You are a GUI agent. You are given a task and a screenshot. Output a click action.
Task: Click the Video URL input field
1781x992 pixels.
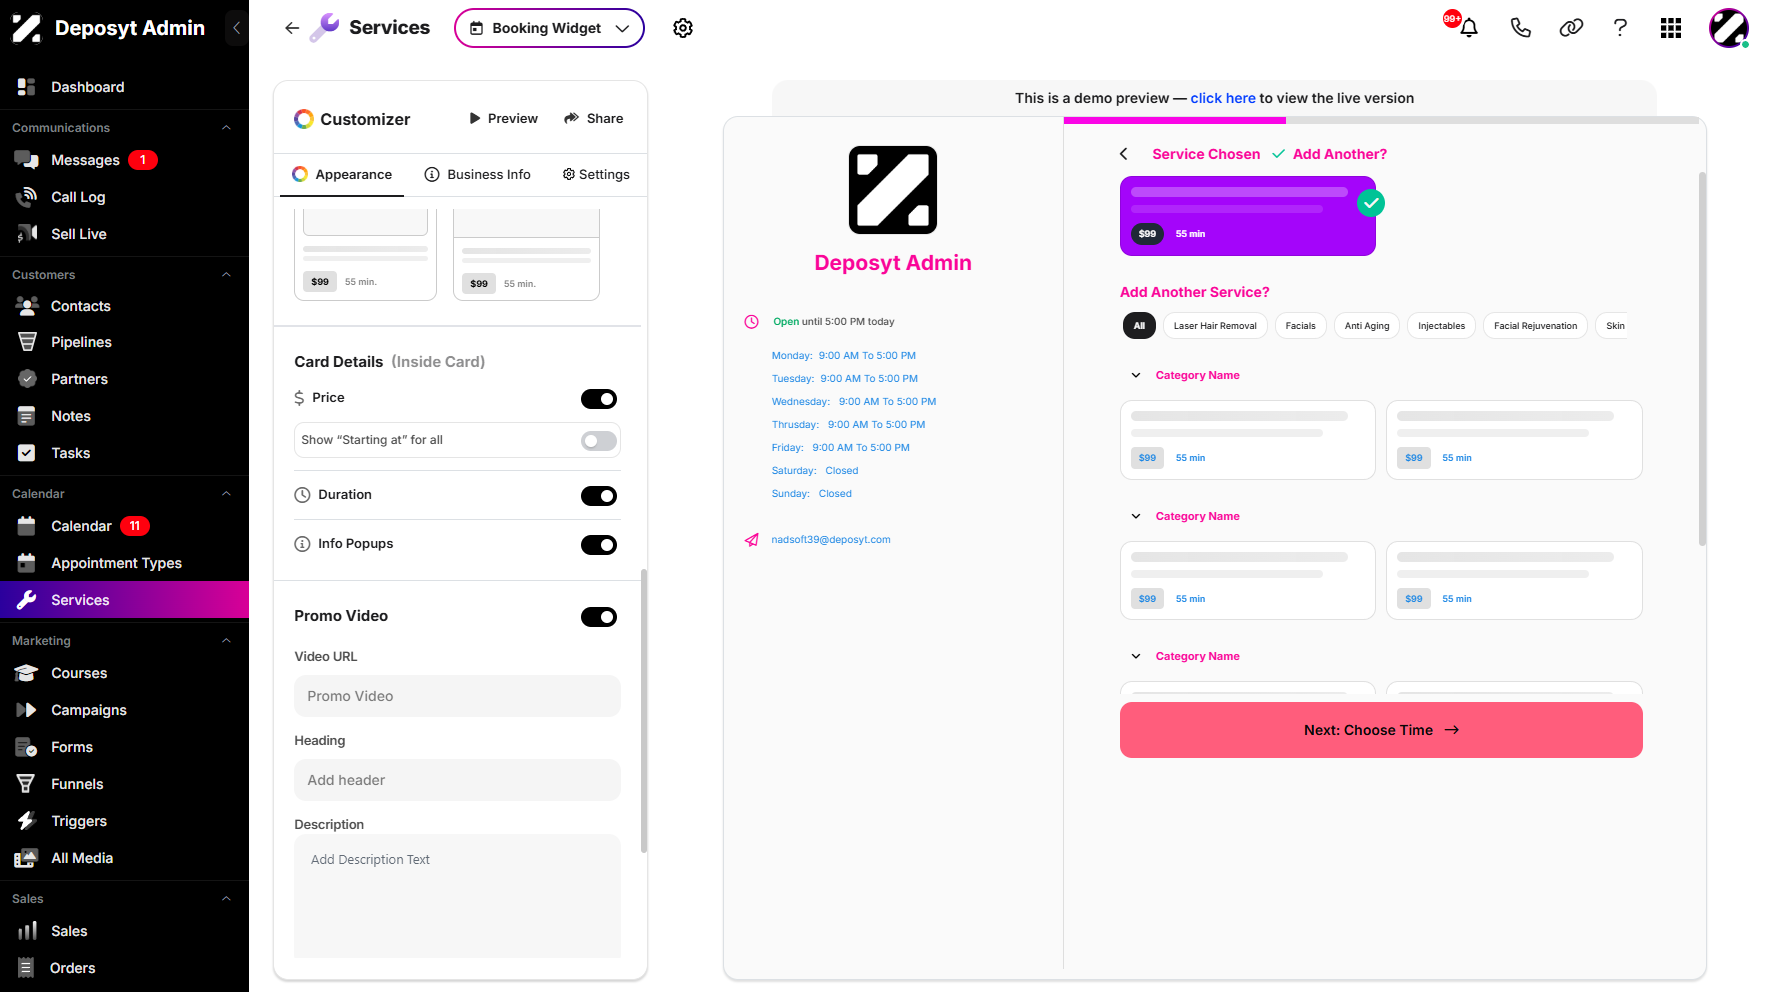[457, 696]
